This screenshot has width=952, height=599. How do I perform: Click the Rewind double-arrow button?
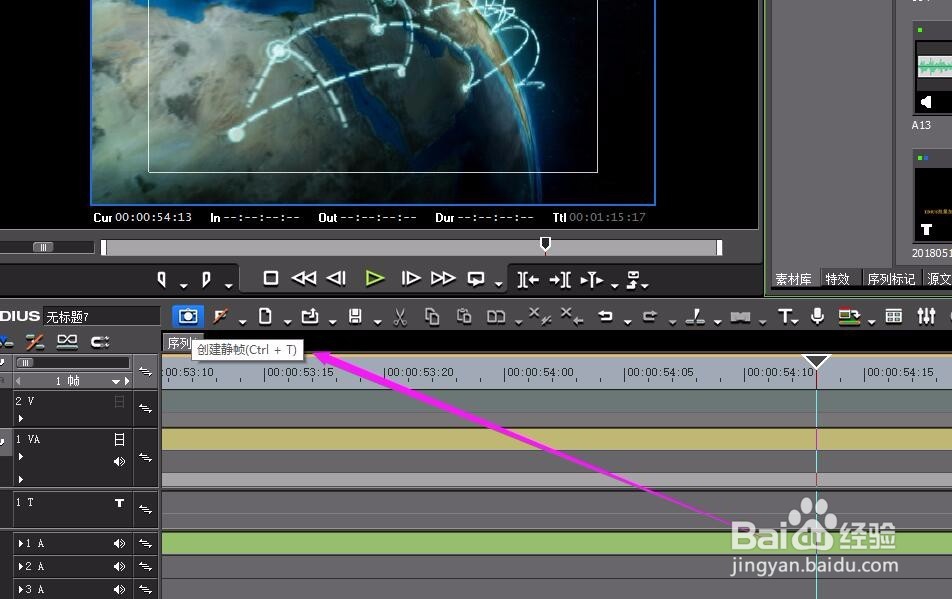point(304,279)
